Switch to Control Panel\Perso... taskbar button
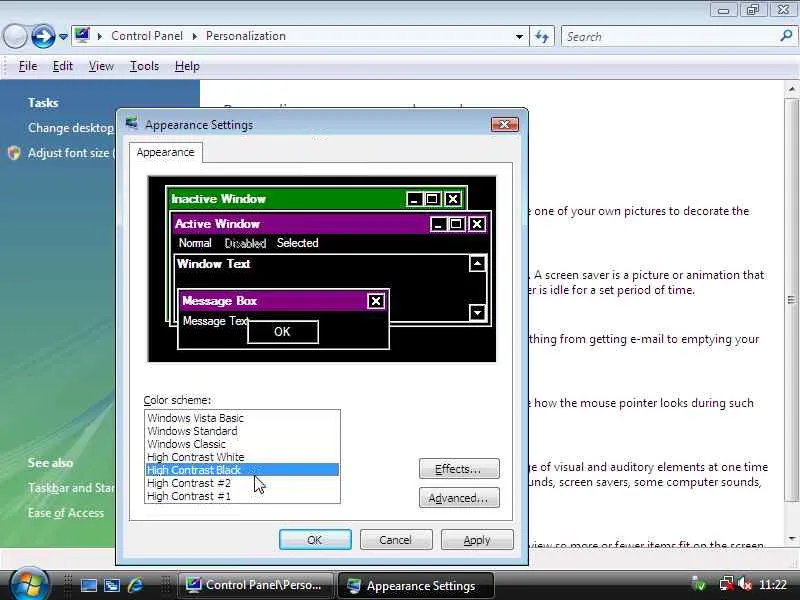 (255, 585)
